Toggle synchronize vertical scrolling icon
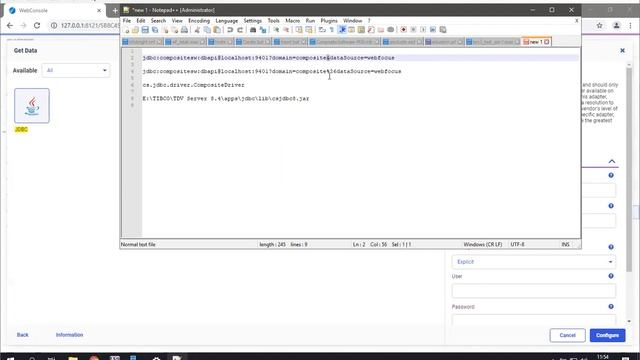Image resolution: width=640 pixels, height=360 pixels. [x=299, y=30]
